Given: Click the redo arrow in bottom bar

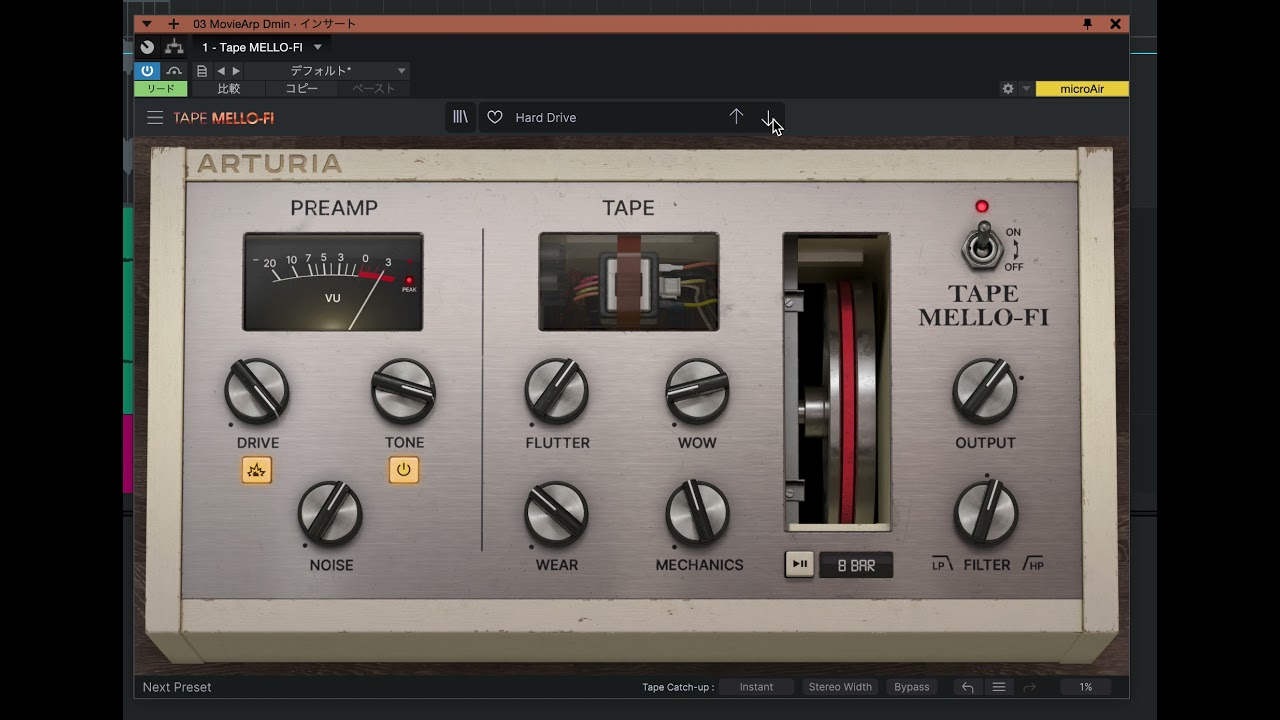Looking at the screenshot, I should click(1030, 687).
